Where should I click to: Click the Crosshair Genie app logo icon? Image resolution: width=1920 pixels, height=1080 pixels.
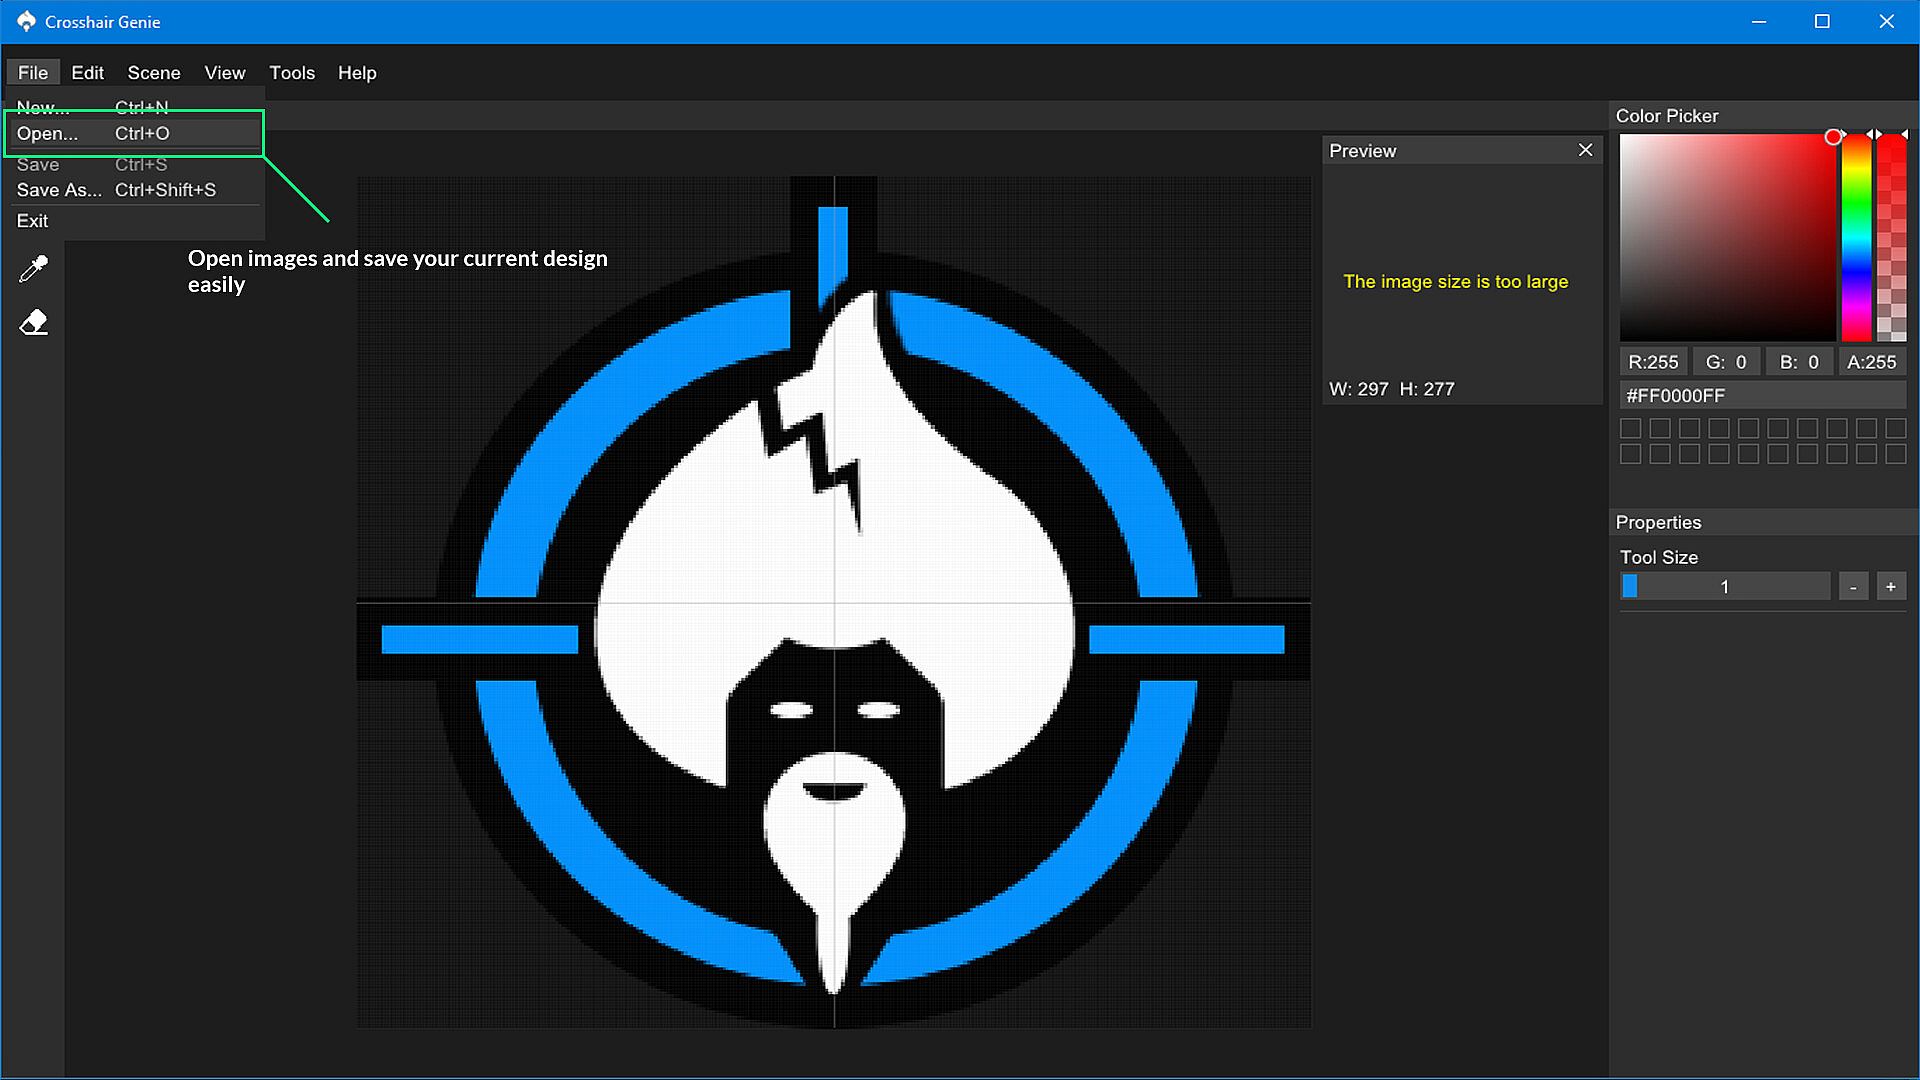(26, 21)
